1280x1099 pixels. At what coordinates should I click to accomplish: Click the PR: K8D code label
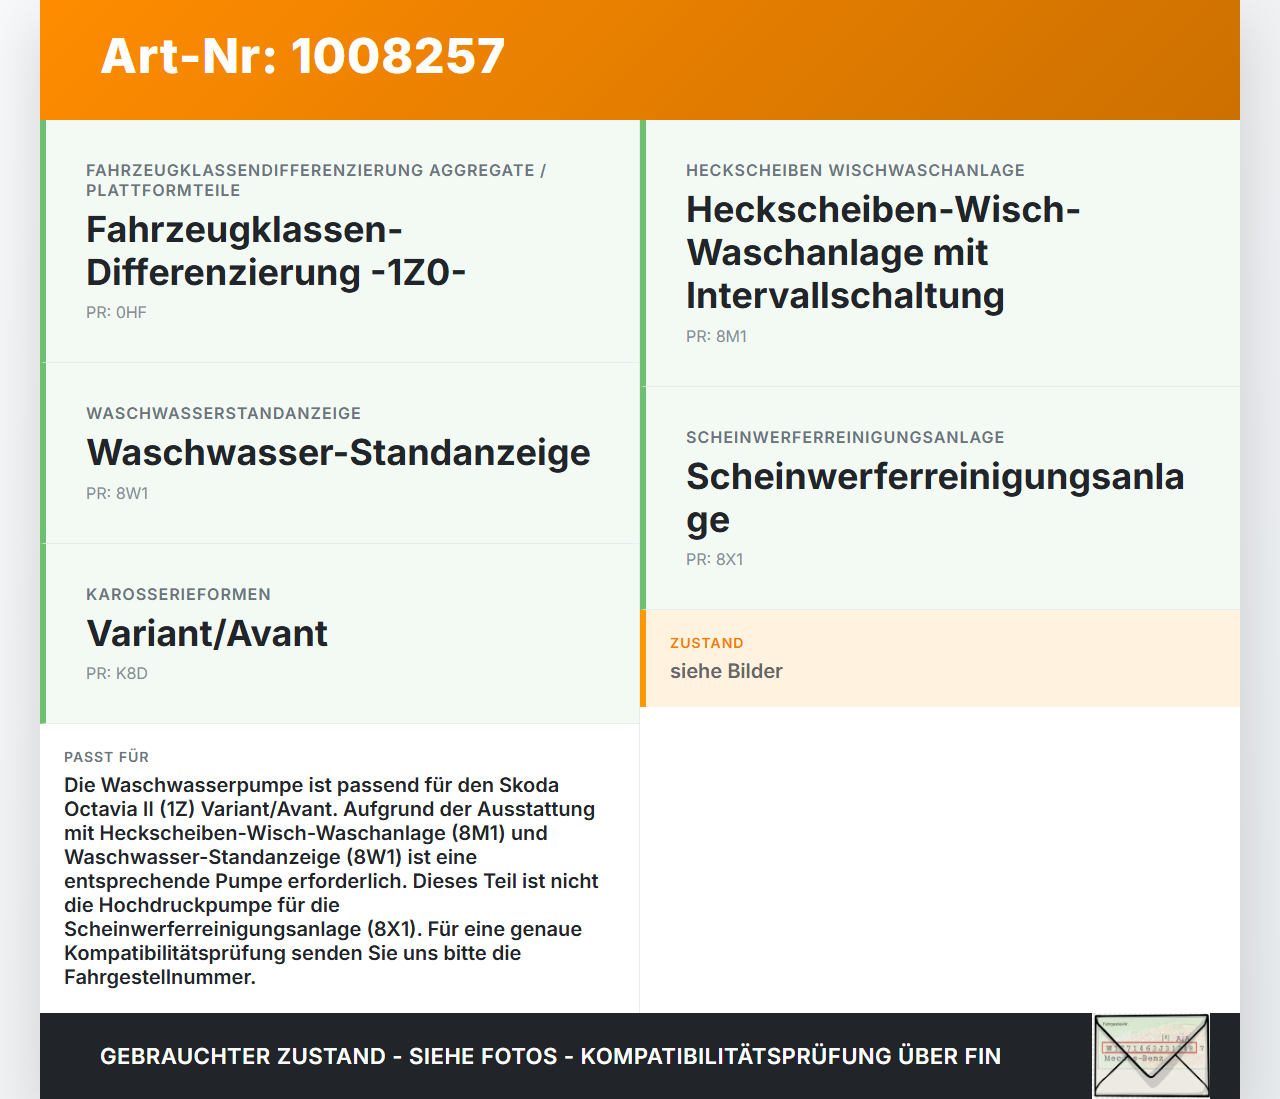[x=117, y=674]
